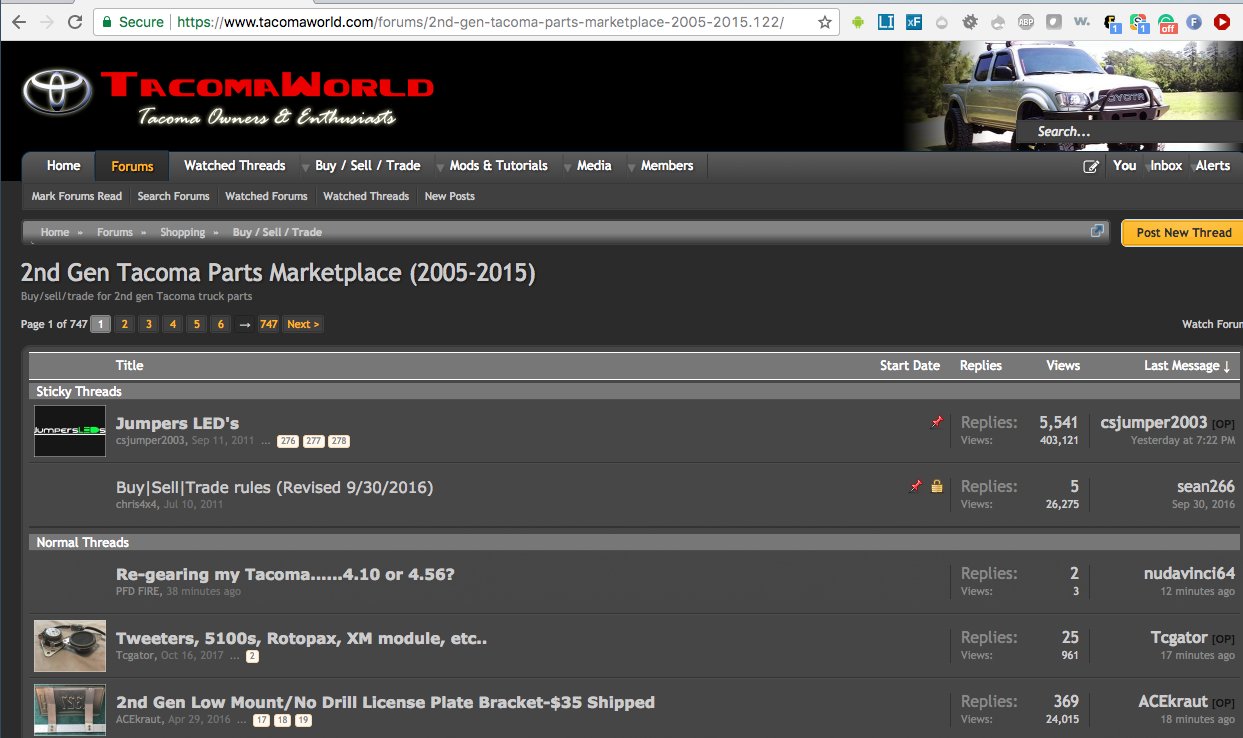Open the xF extension icon
This screenshot has height=738, width=1243.
tap(913, 21)
